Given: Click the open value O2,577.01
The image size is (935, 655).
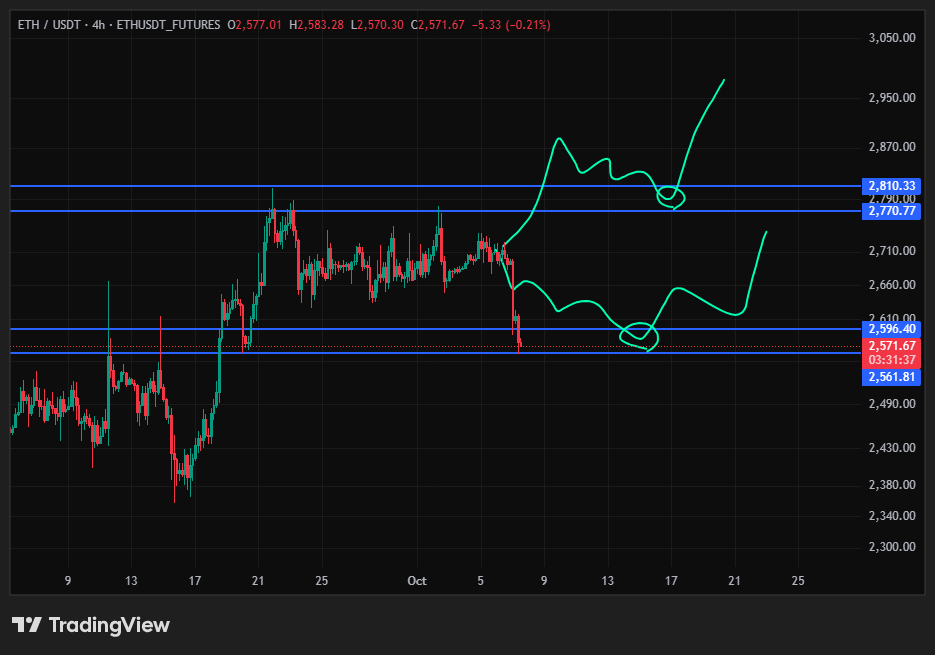Looking at the screenshot, I should (254, 25).
